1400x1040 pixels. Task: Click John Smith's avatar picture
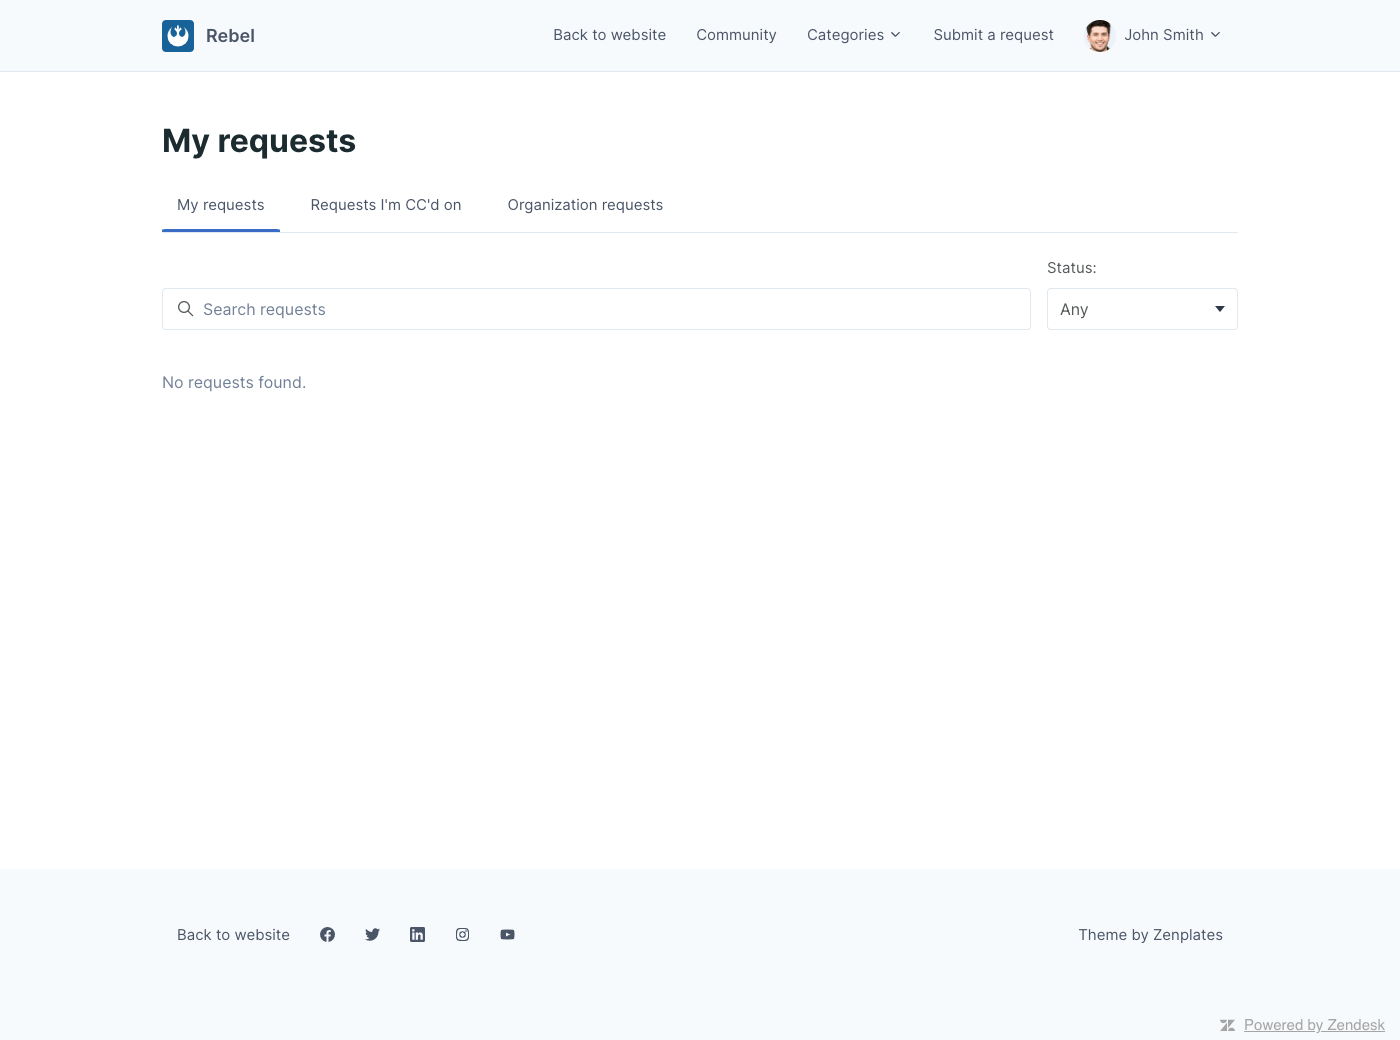pyautogui.click(x=1099, y=36)
